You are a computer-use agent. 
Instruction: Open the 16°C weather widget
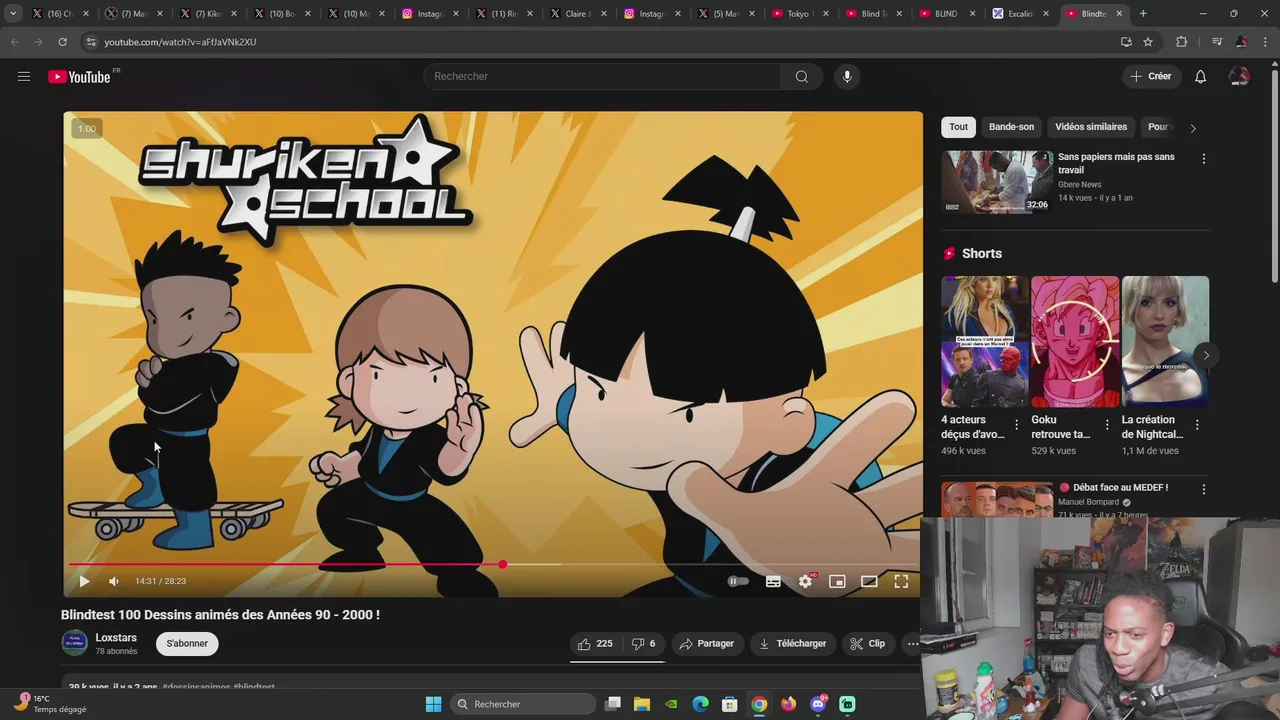point(50,704)
